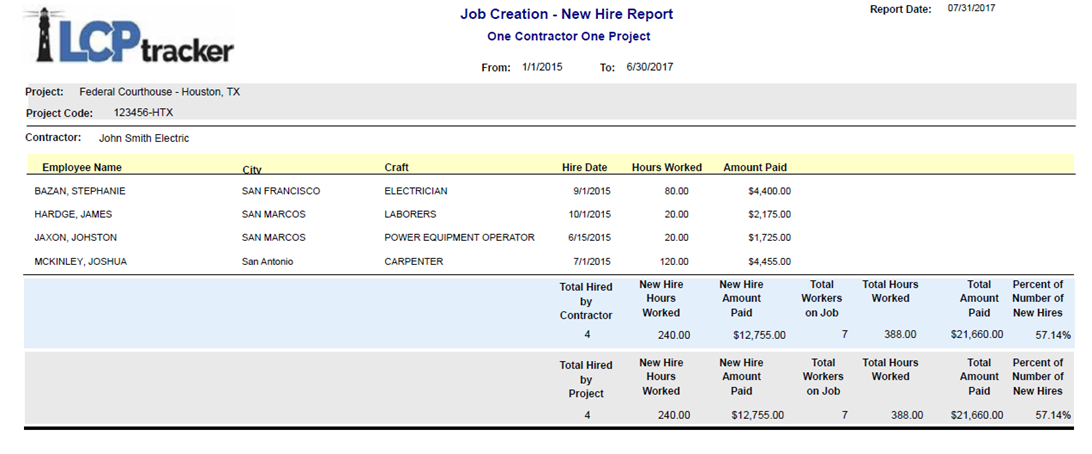
Task: Click the From date 1/1/2015
Action: pyautogui.click(x=542, y=68)
